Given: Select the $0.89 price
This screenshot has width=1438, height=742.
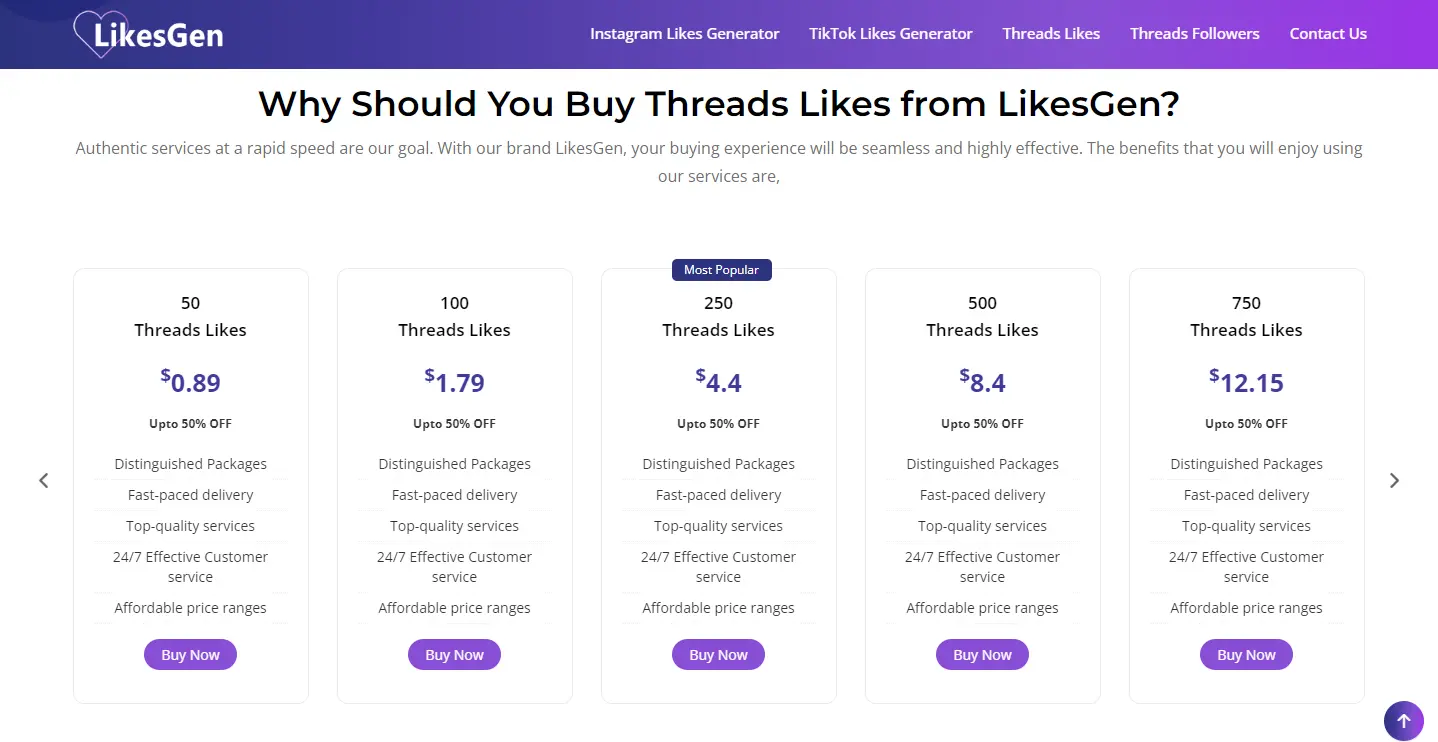Looking at the screenshot, I should (x=190, y=381).
